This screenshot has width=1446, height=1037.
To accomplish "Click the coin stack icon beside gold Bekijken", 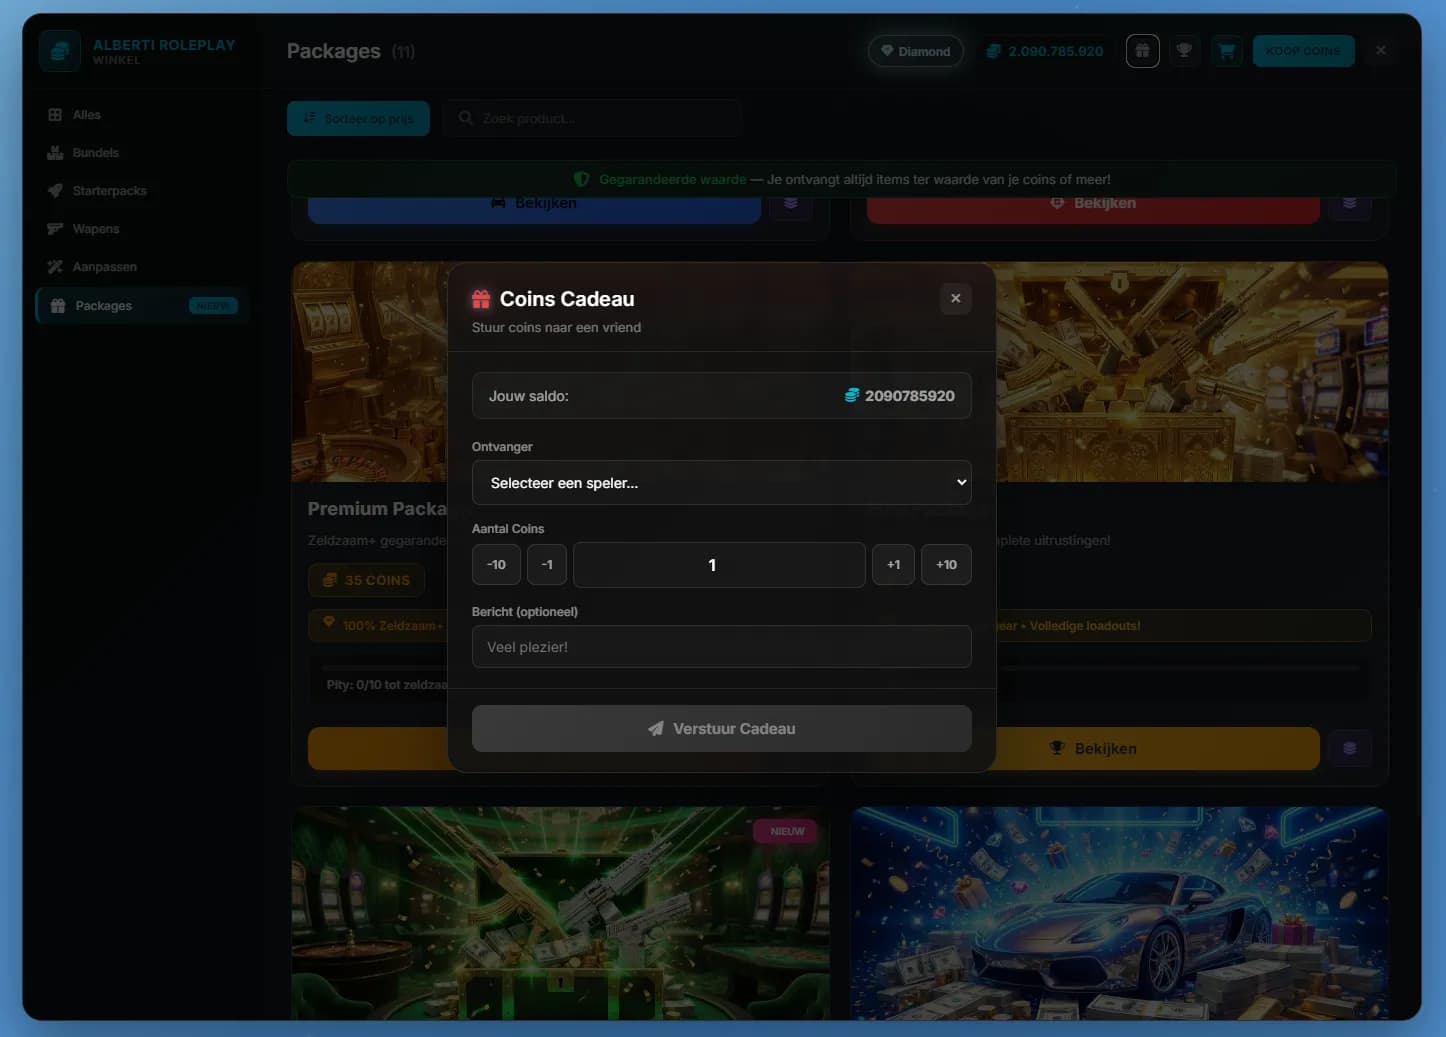I will click(1349, 748).
